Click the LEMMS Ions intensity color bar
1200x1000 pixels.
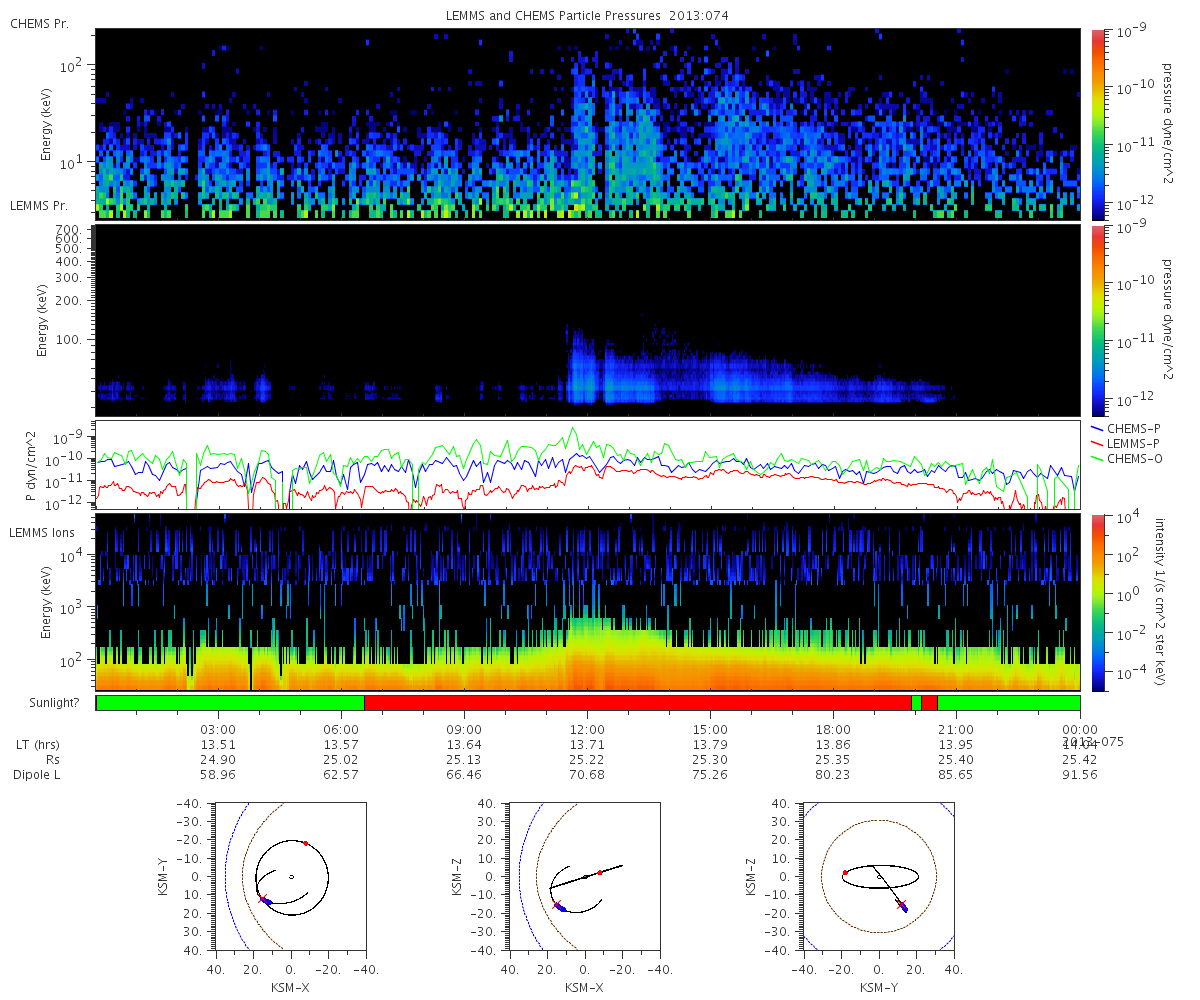tap(1097, 602)
